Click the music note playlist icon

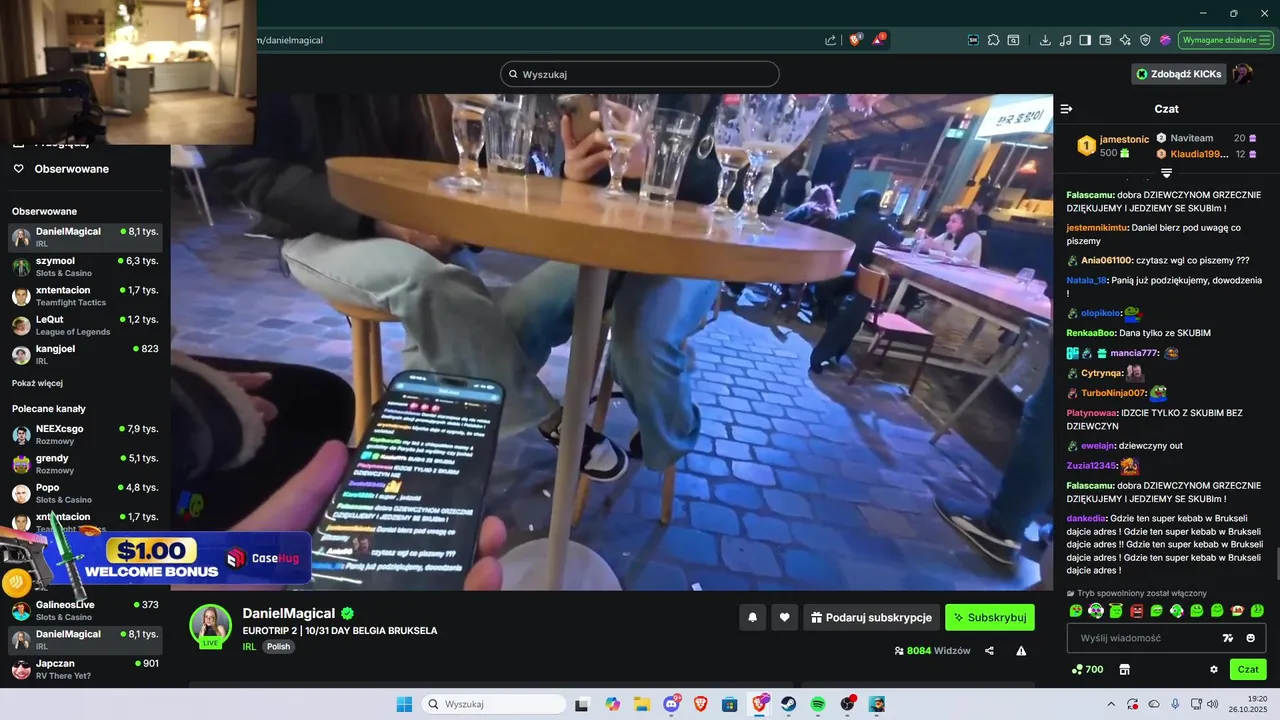[x=1065, y=40]
